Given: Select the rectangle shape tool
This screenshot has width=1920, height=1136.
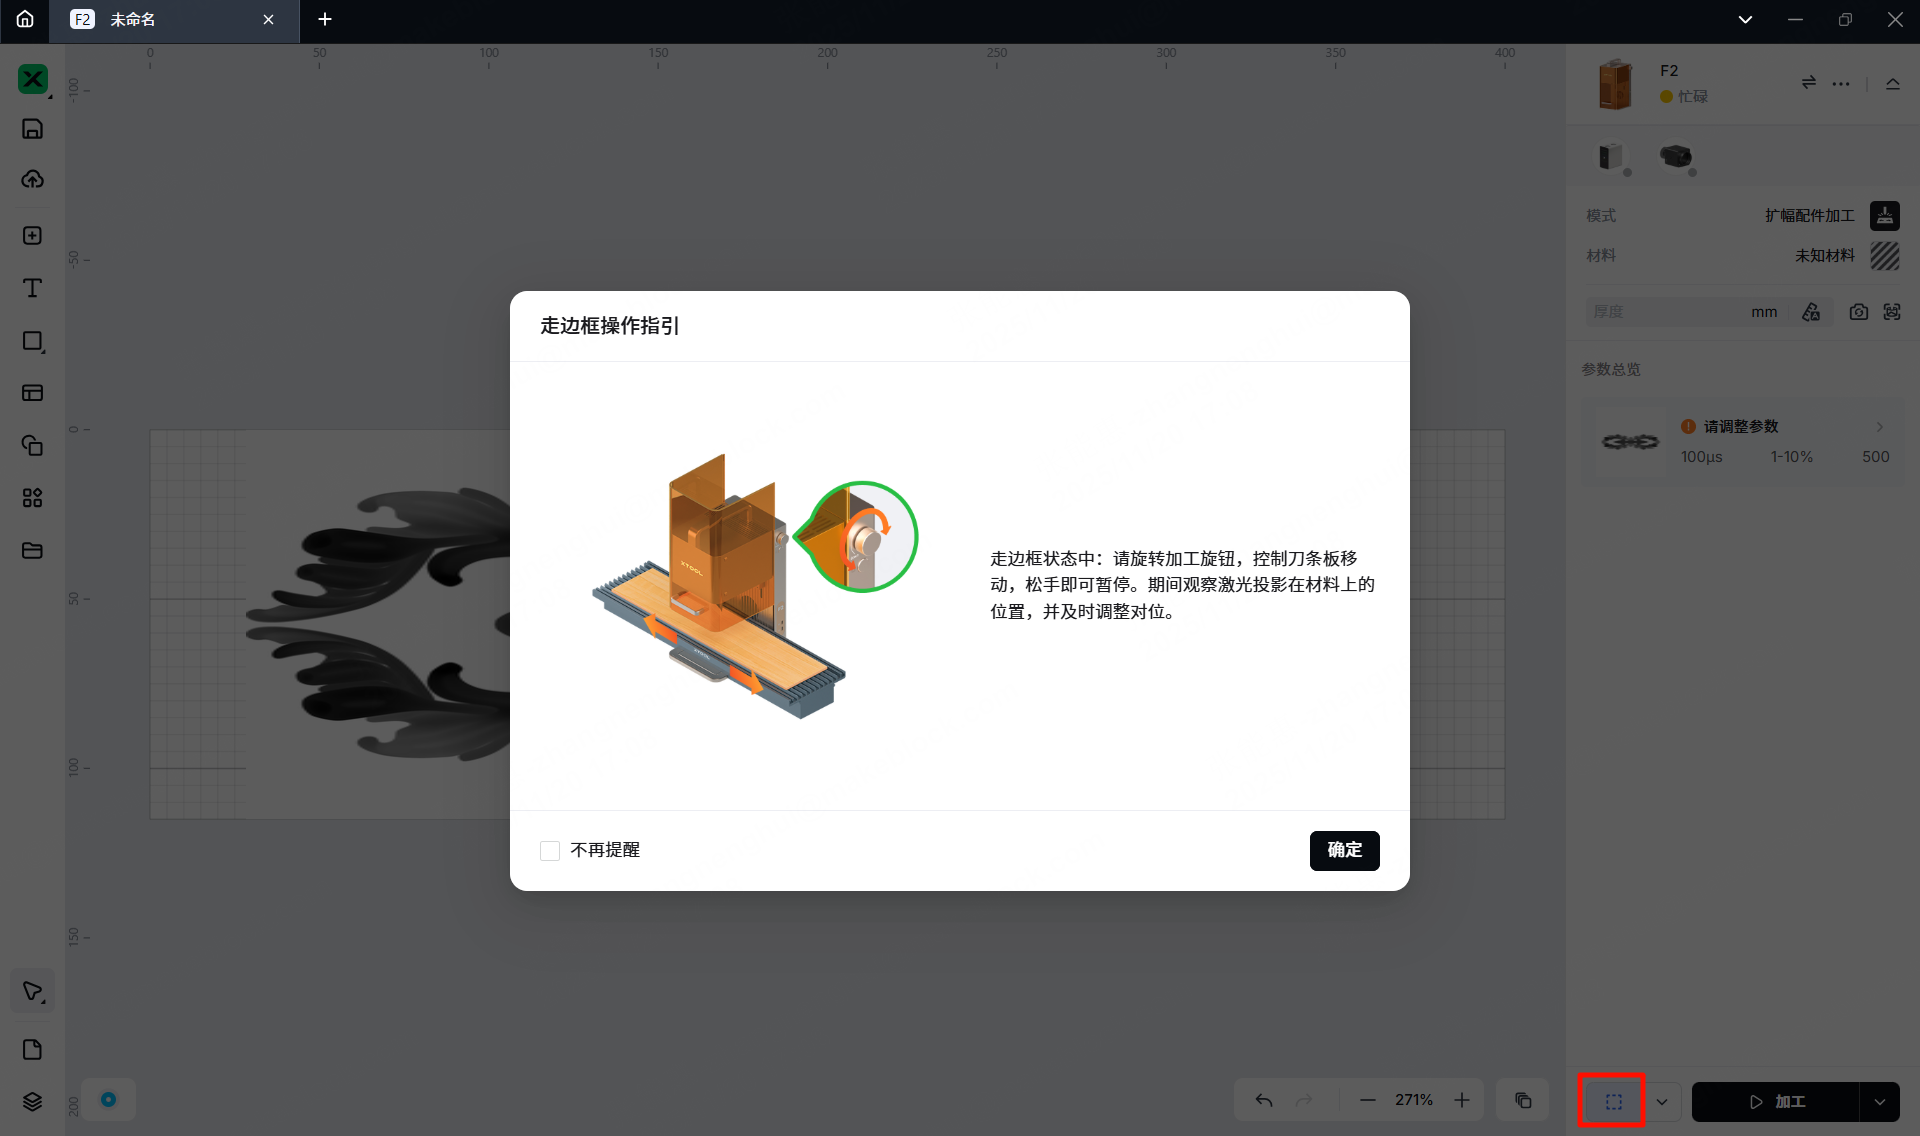Looking at the screenshot, I should coord(32,341).
